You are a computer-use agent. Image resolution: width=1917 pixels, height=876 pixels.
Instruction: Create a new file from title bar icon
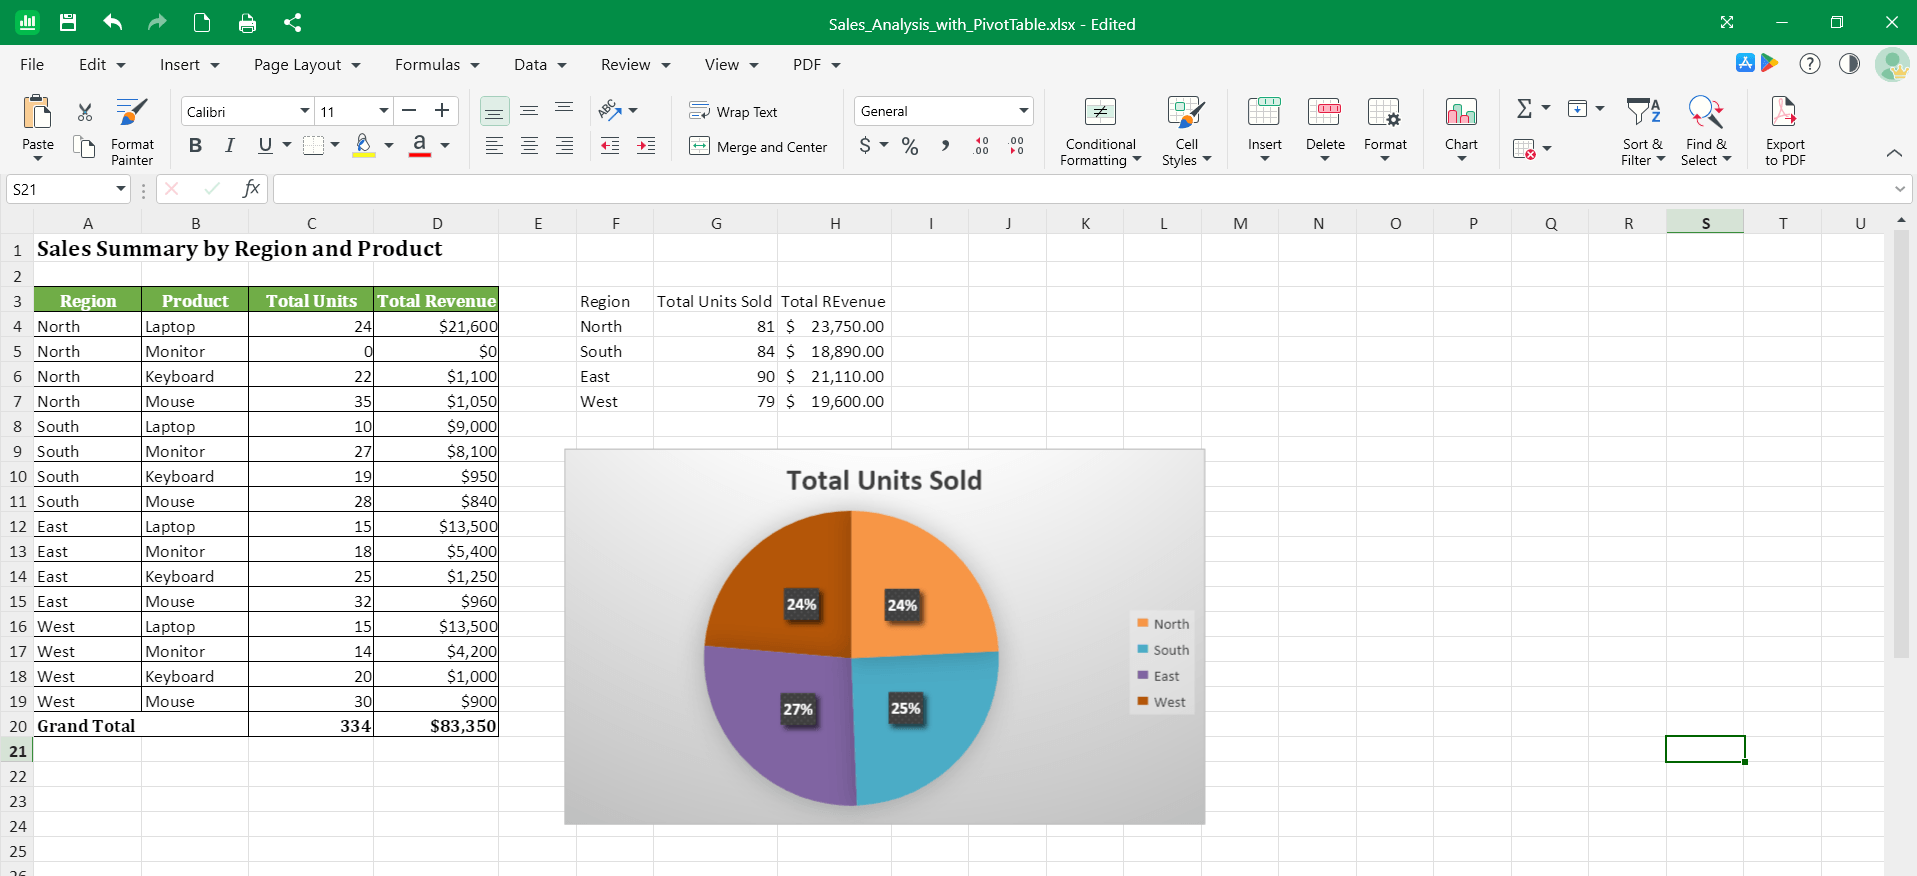(x=202, y=23)
